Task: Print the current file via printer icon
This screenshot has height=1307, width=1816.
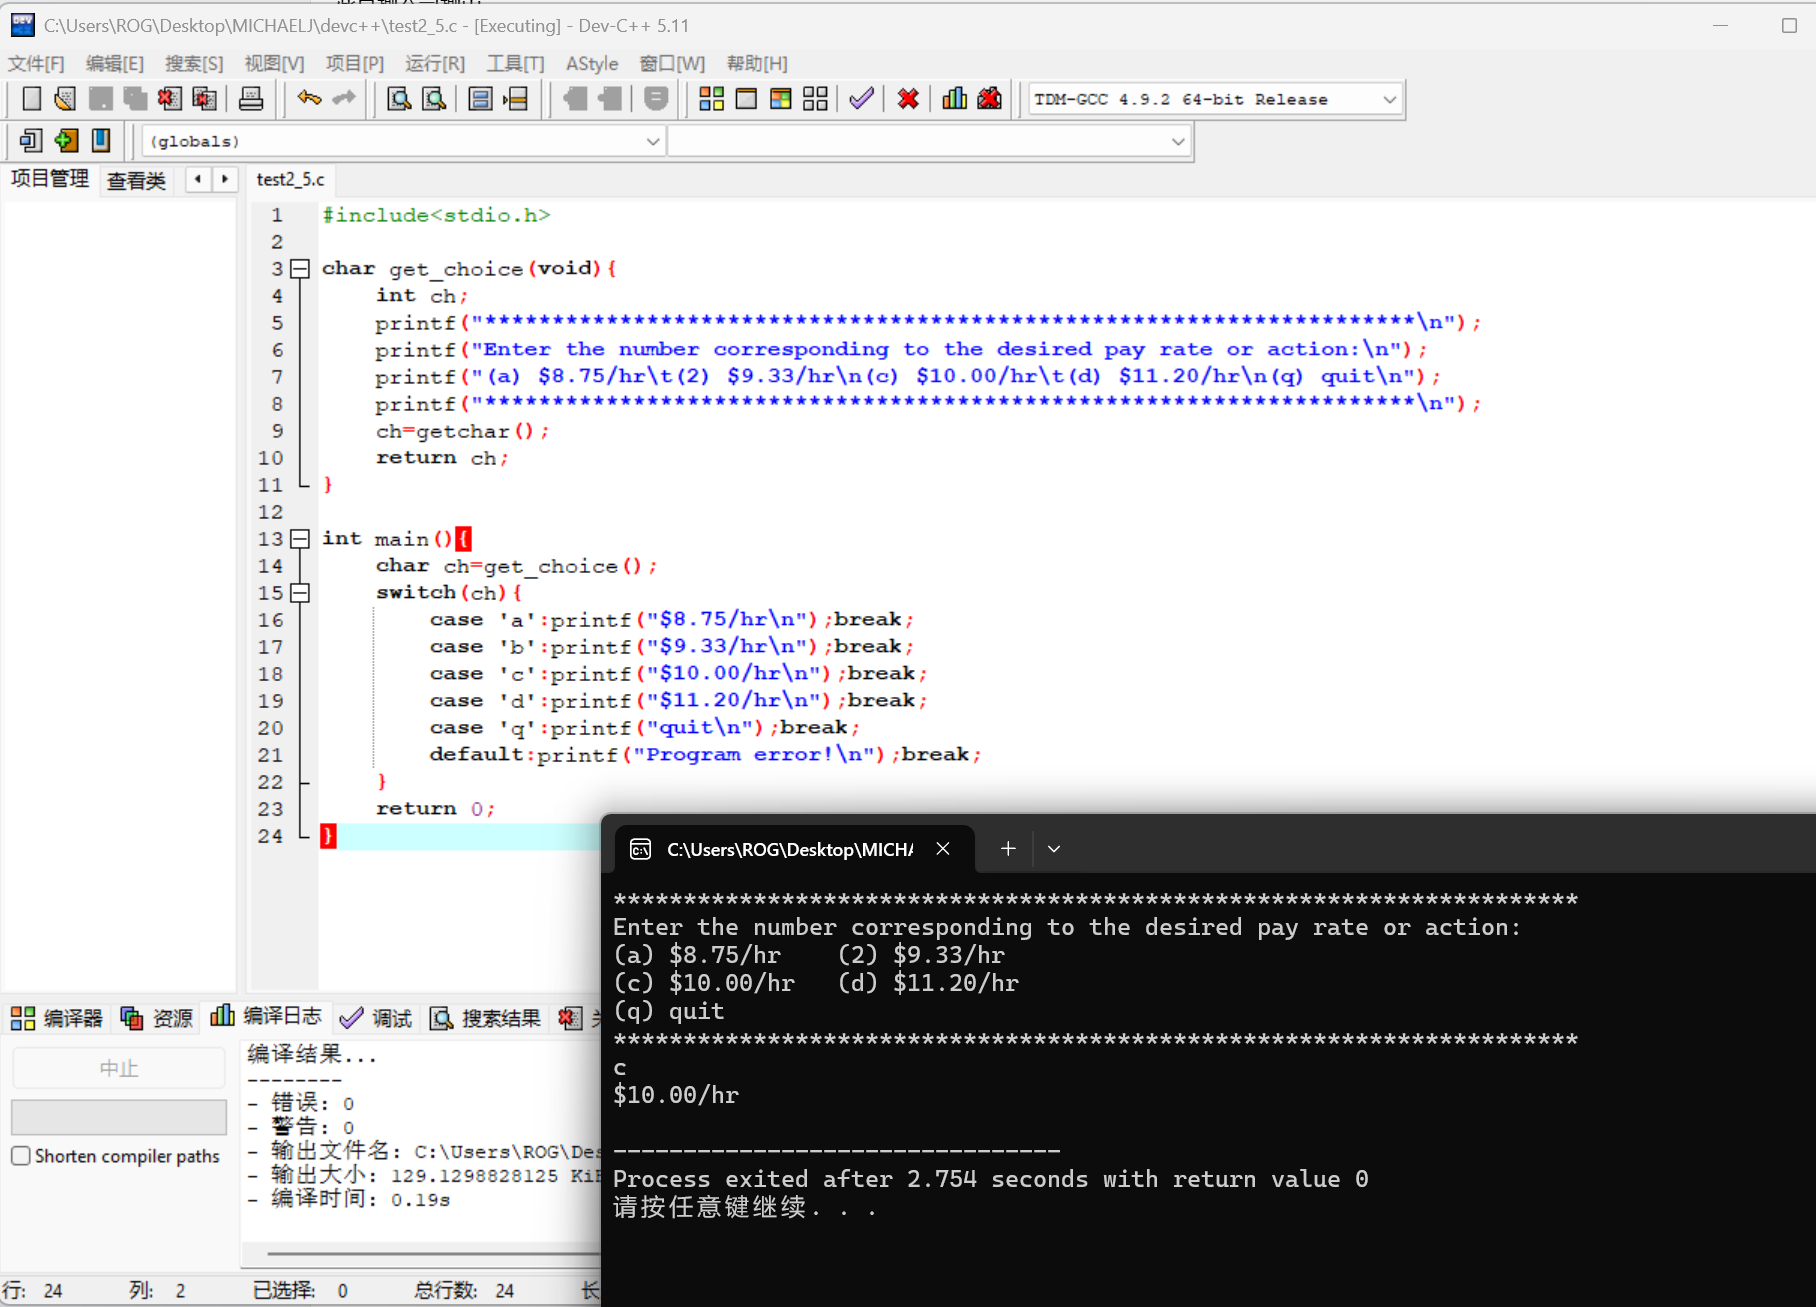Action: (251, 99)
